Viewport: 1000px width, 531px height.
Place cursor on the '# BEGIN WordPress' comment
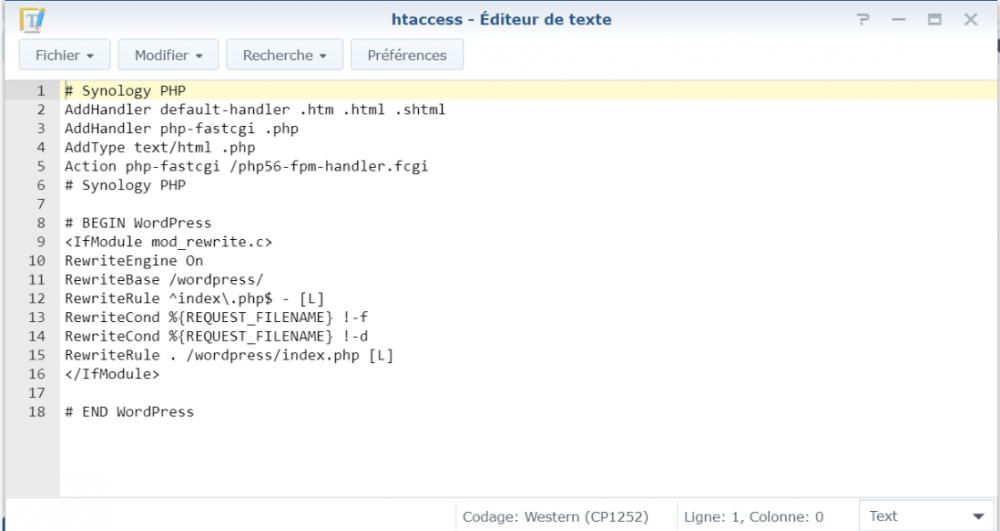pos(137,222)
